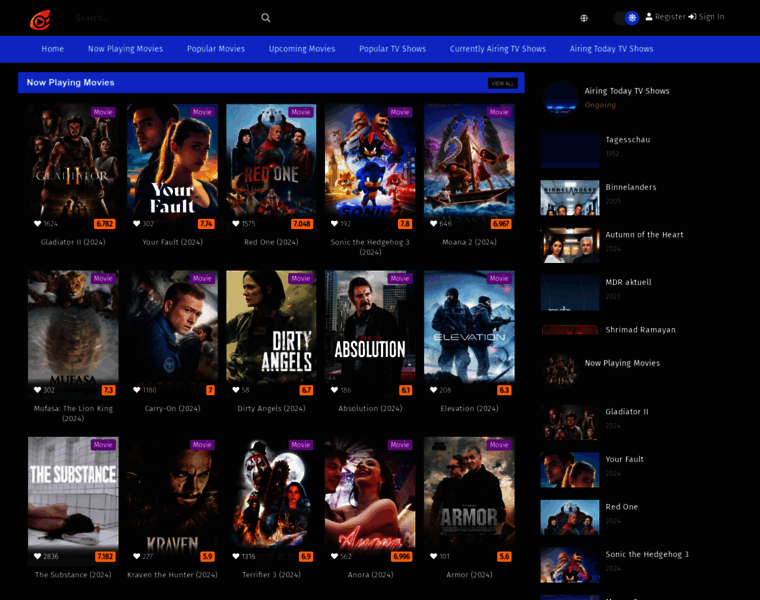Open the Anora (2024) title link
This screenshot has height=600, width=760.
[x=370, y=574]
